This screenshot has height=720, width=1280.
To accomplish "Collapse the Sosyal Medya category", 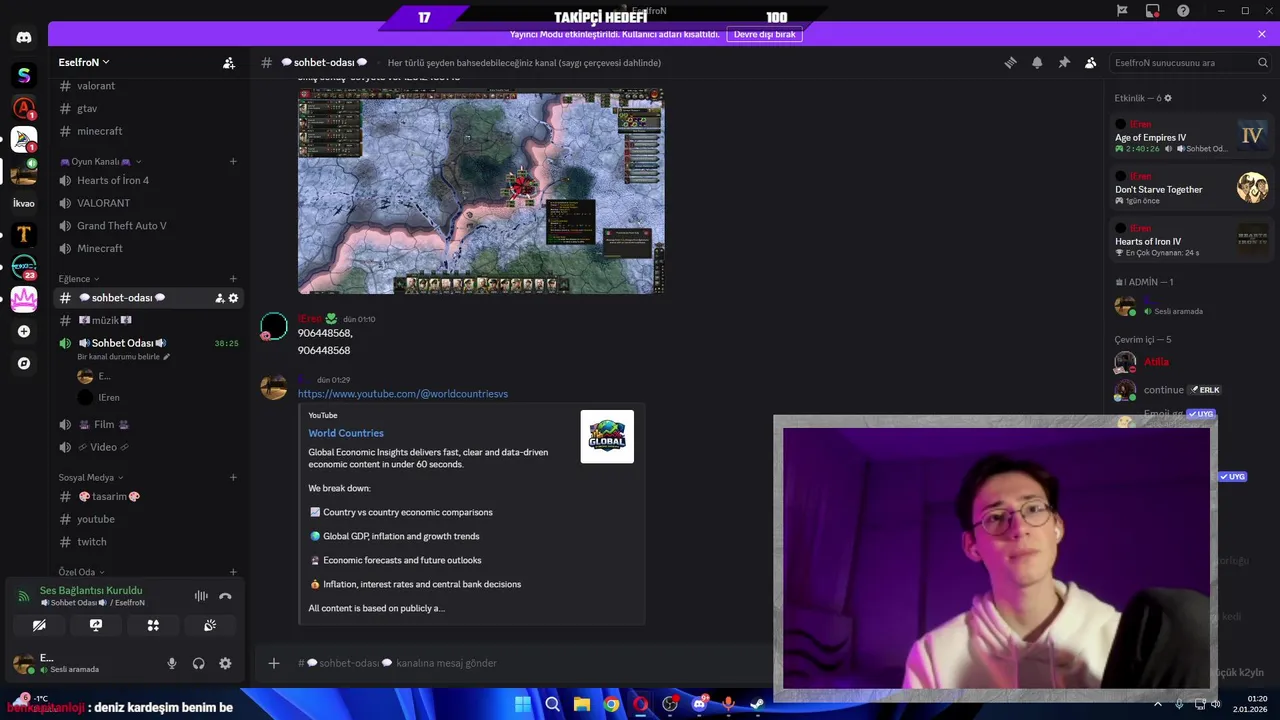I will coord(92,477).
